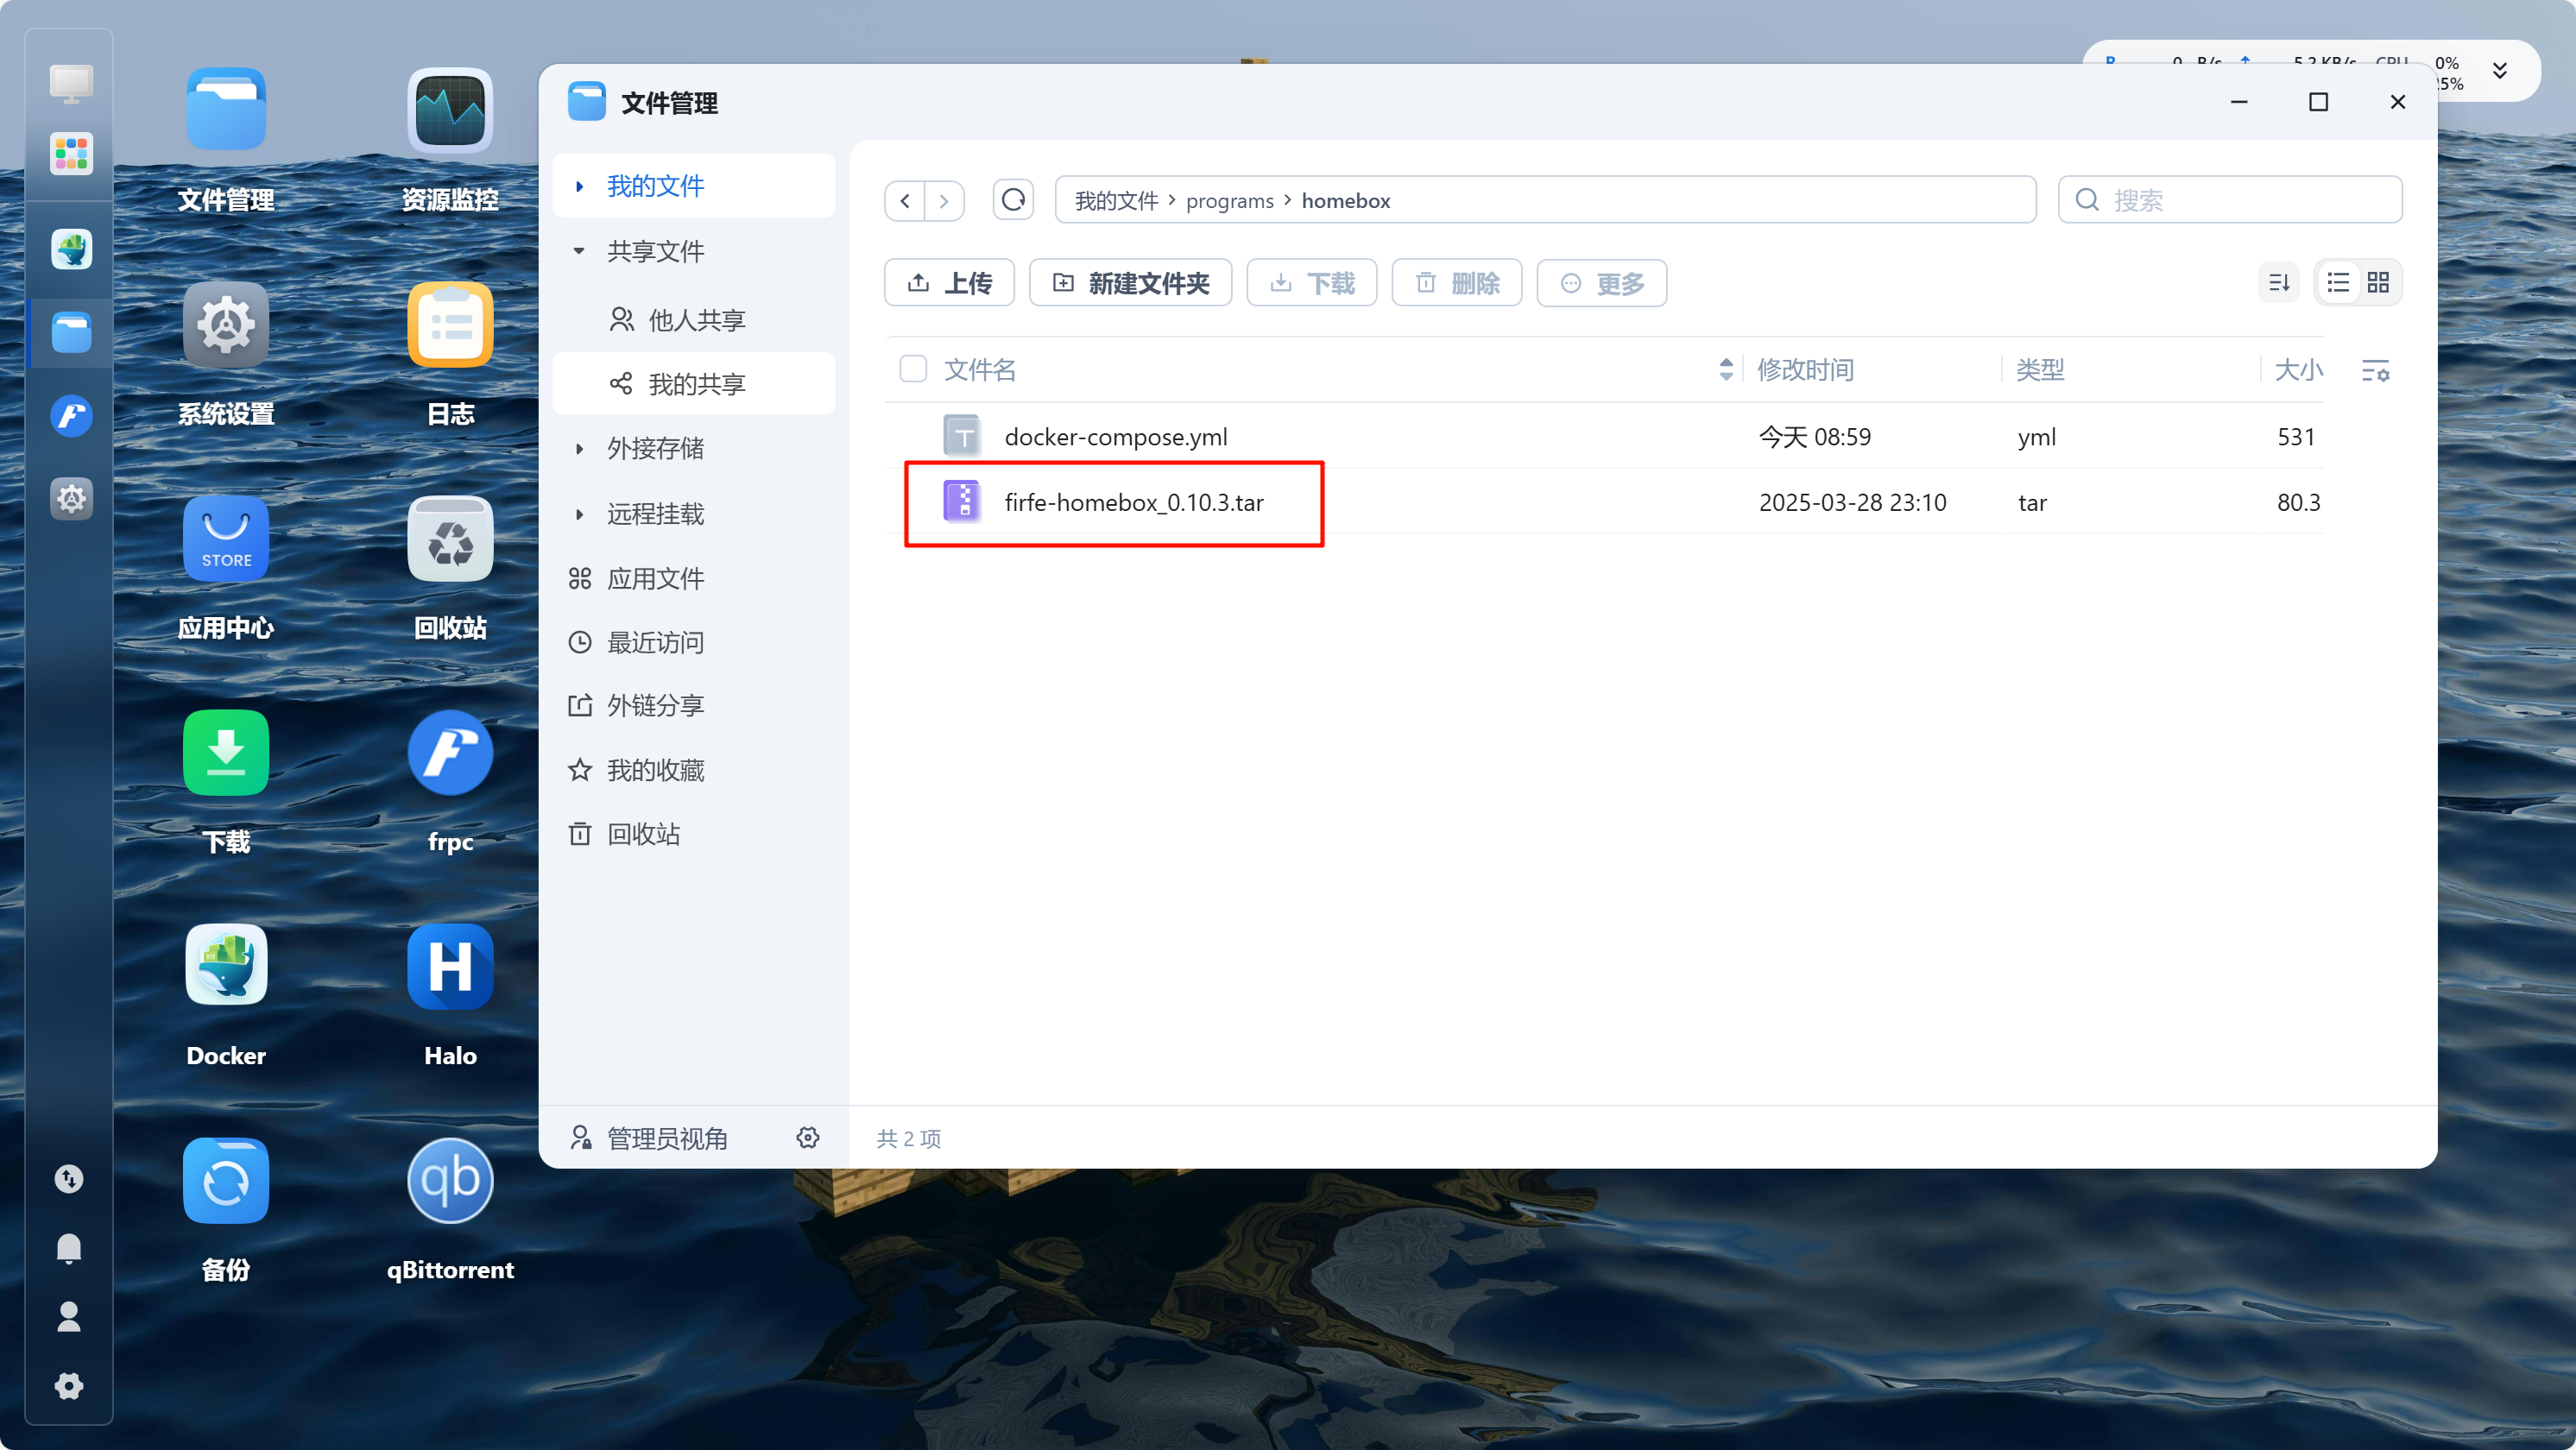Viewport: 2576px width, 1450px height.
Task: Open the app launcher grid in dock
Action: click(x=71, y=154)
